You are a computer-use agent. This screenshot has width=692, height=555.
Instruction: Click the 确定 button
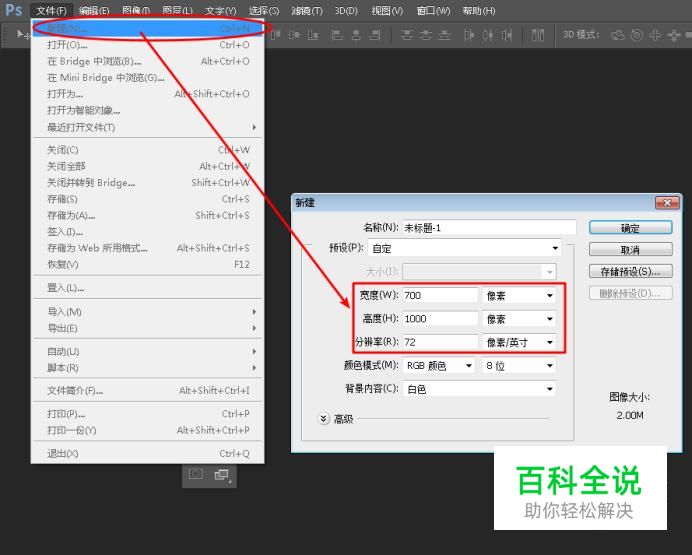coord(630,228)
